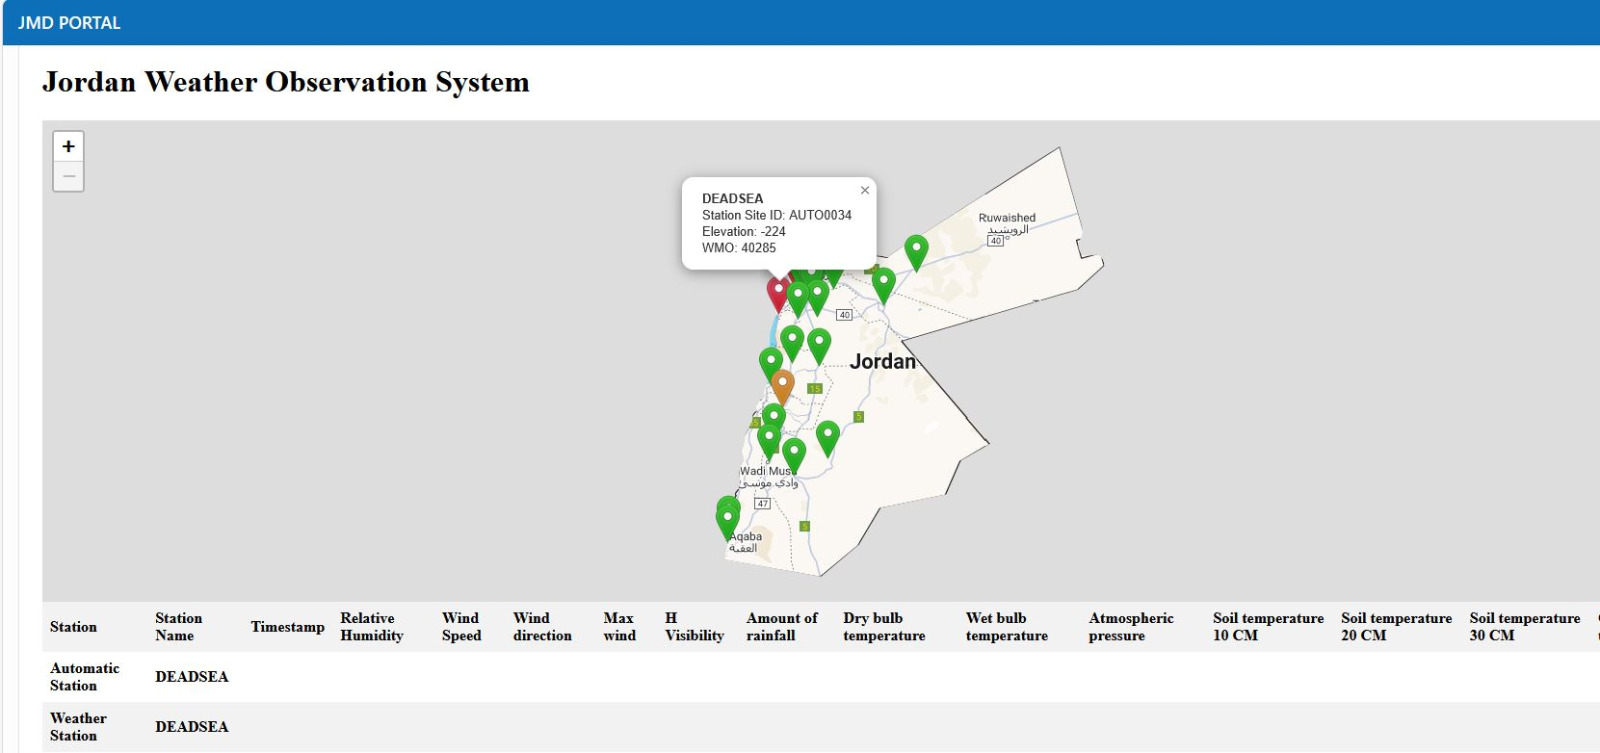The image size is (1600, 753).
Task: Click the Station column header
Action: click(73, 627)
